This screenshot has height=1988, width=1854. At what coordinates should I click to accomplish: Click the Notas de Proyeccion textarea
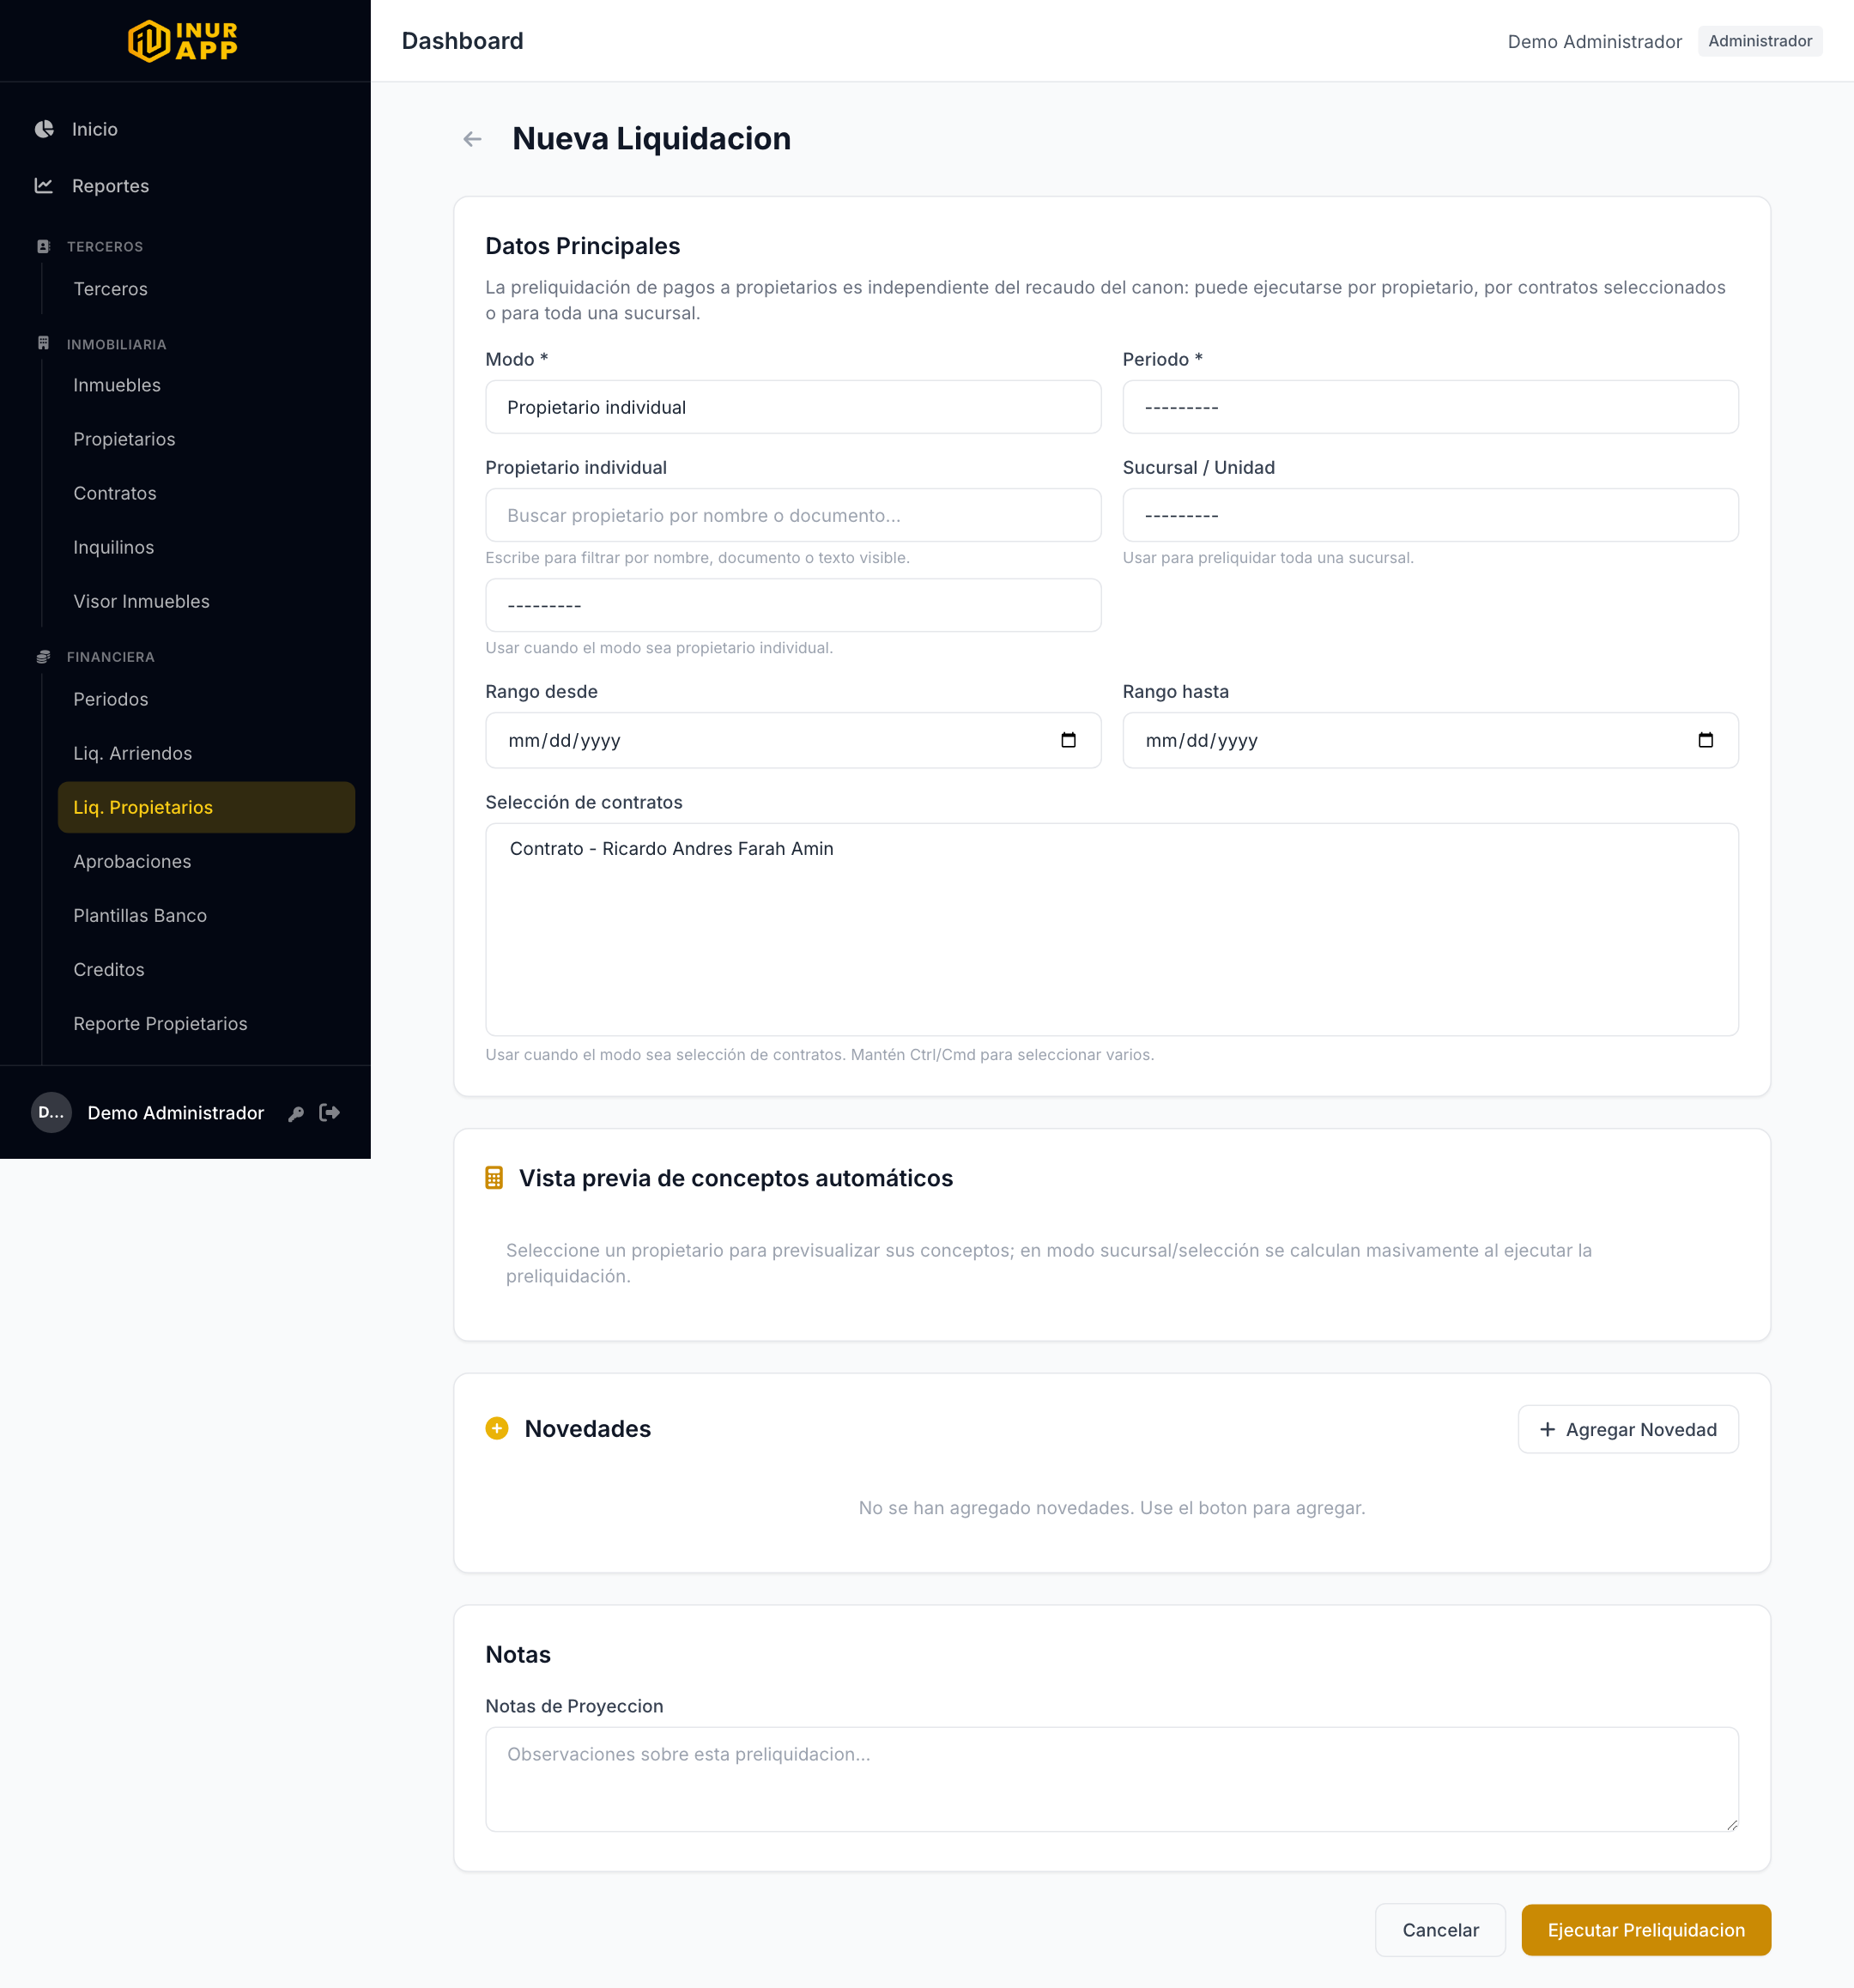click(1111, 1779)
